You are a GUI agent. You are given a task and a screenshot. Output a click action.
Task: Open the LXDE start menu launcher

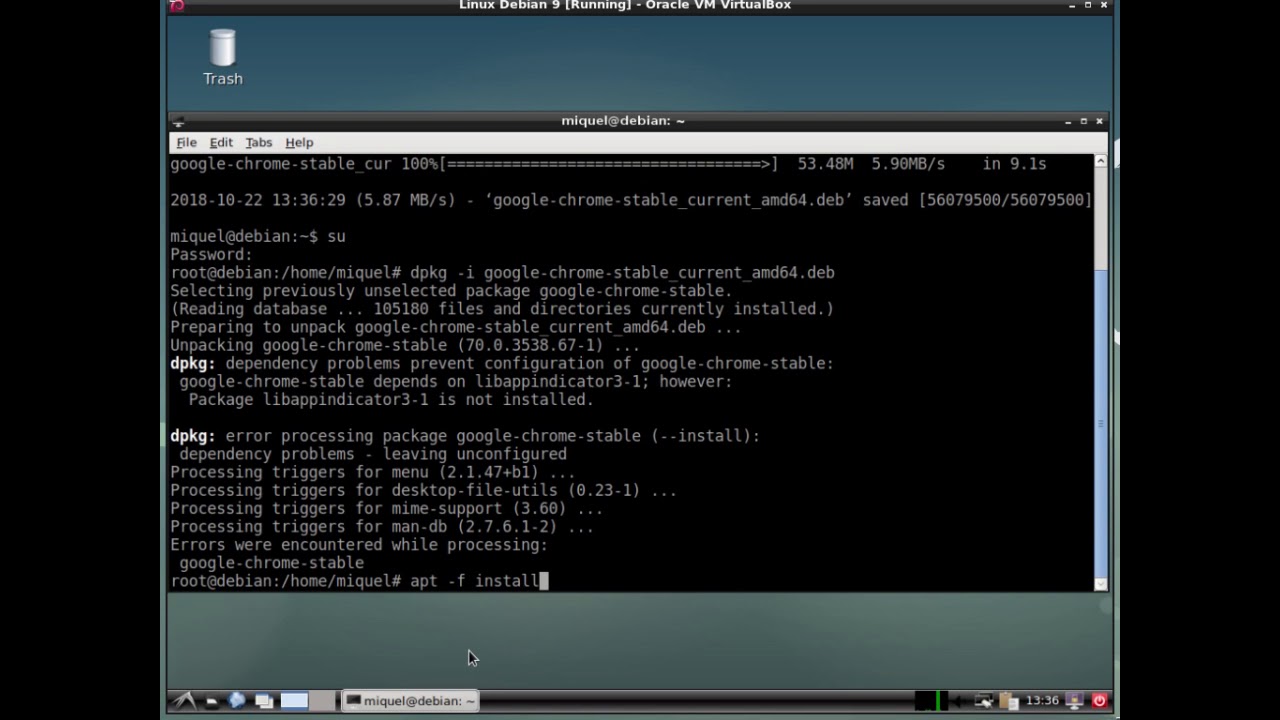click(x=184, y=701)
